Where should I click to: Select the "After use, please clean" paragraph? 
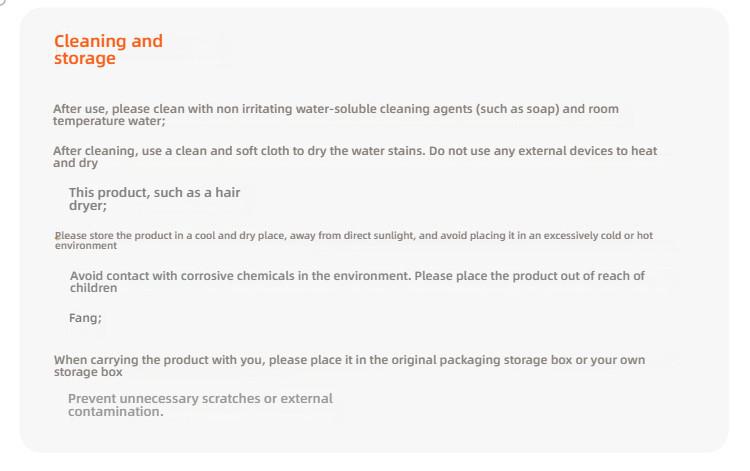tap(336, 114)
